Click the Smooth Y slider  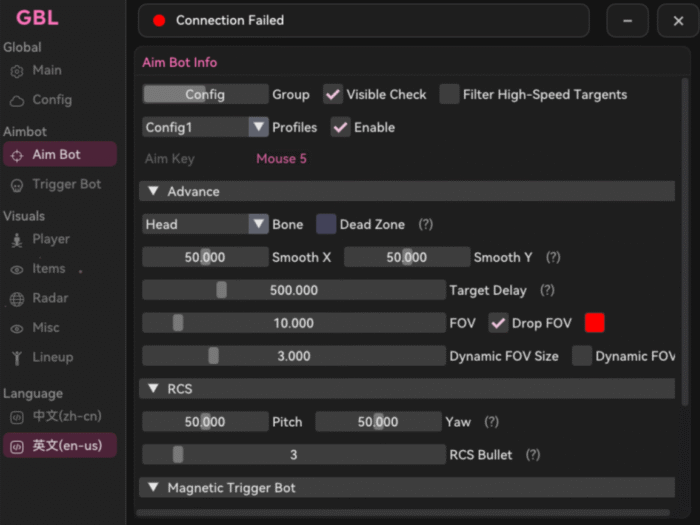click(x=407, y=257)
